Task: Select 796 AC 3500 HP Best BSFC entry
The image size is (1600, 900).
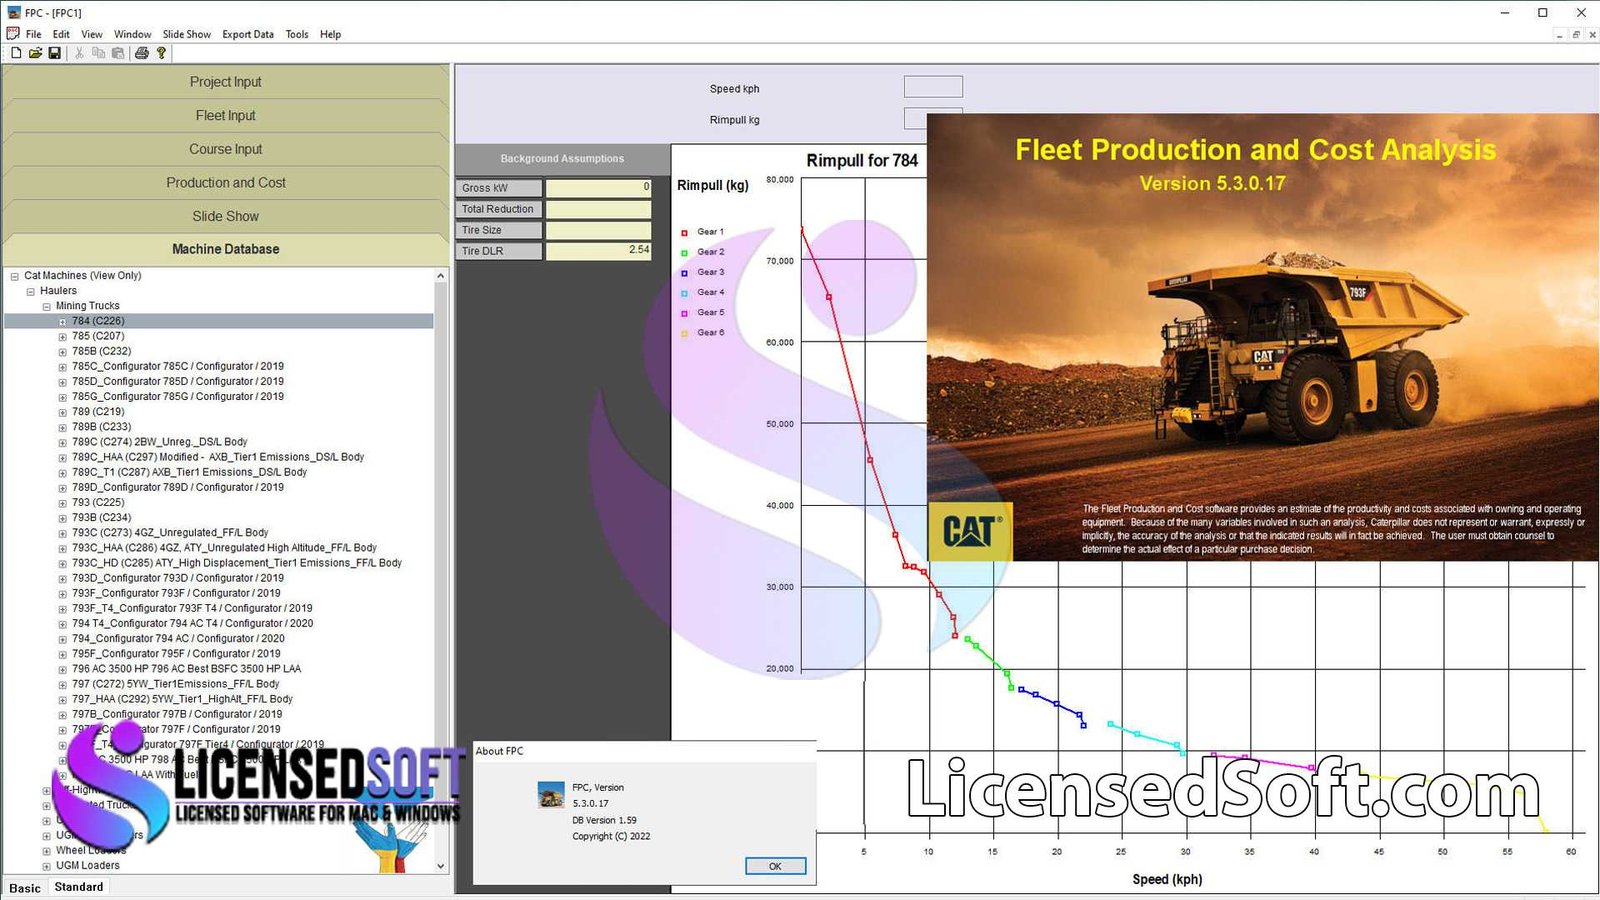Action: point(186,669)
